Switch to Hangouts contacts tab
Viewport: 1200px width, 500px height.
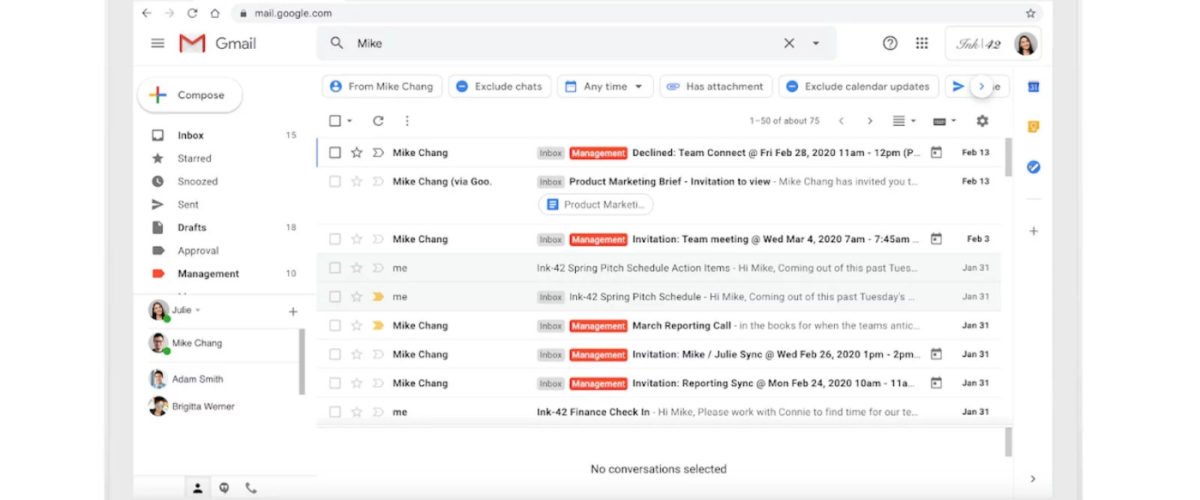pyautogui.click(x=198, y=488)
